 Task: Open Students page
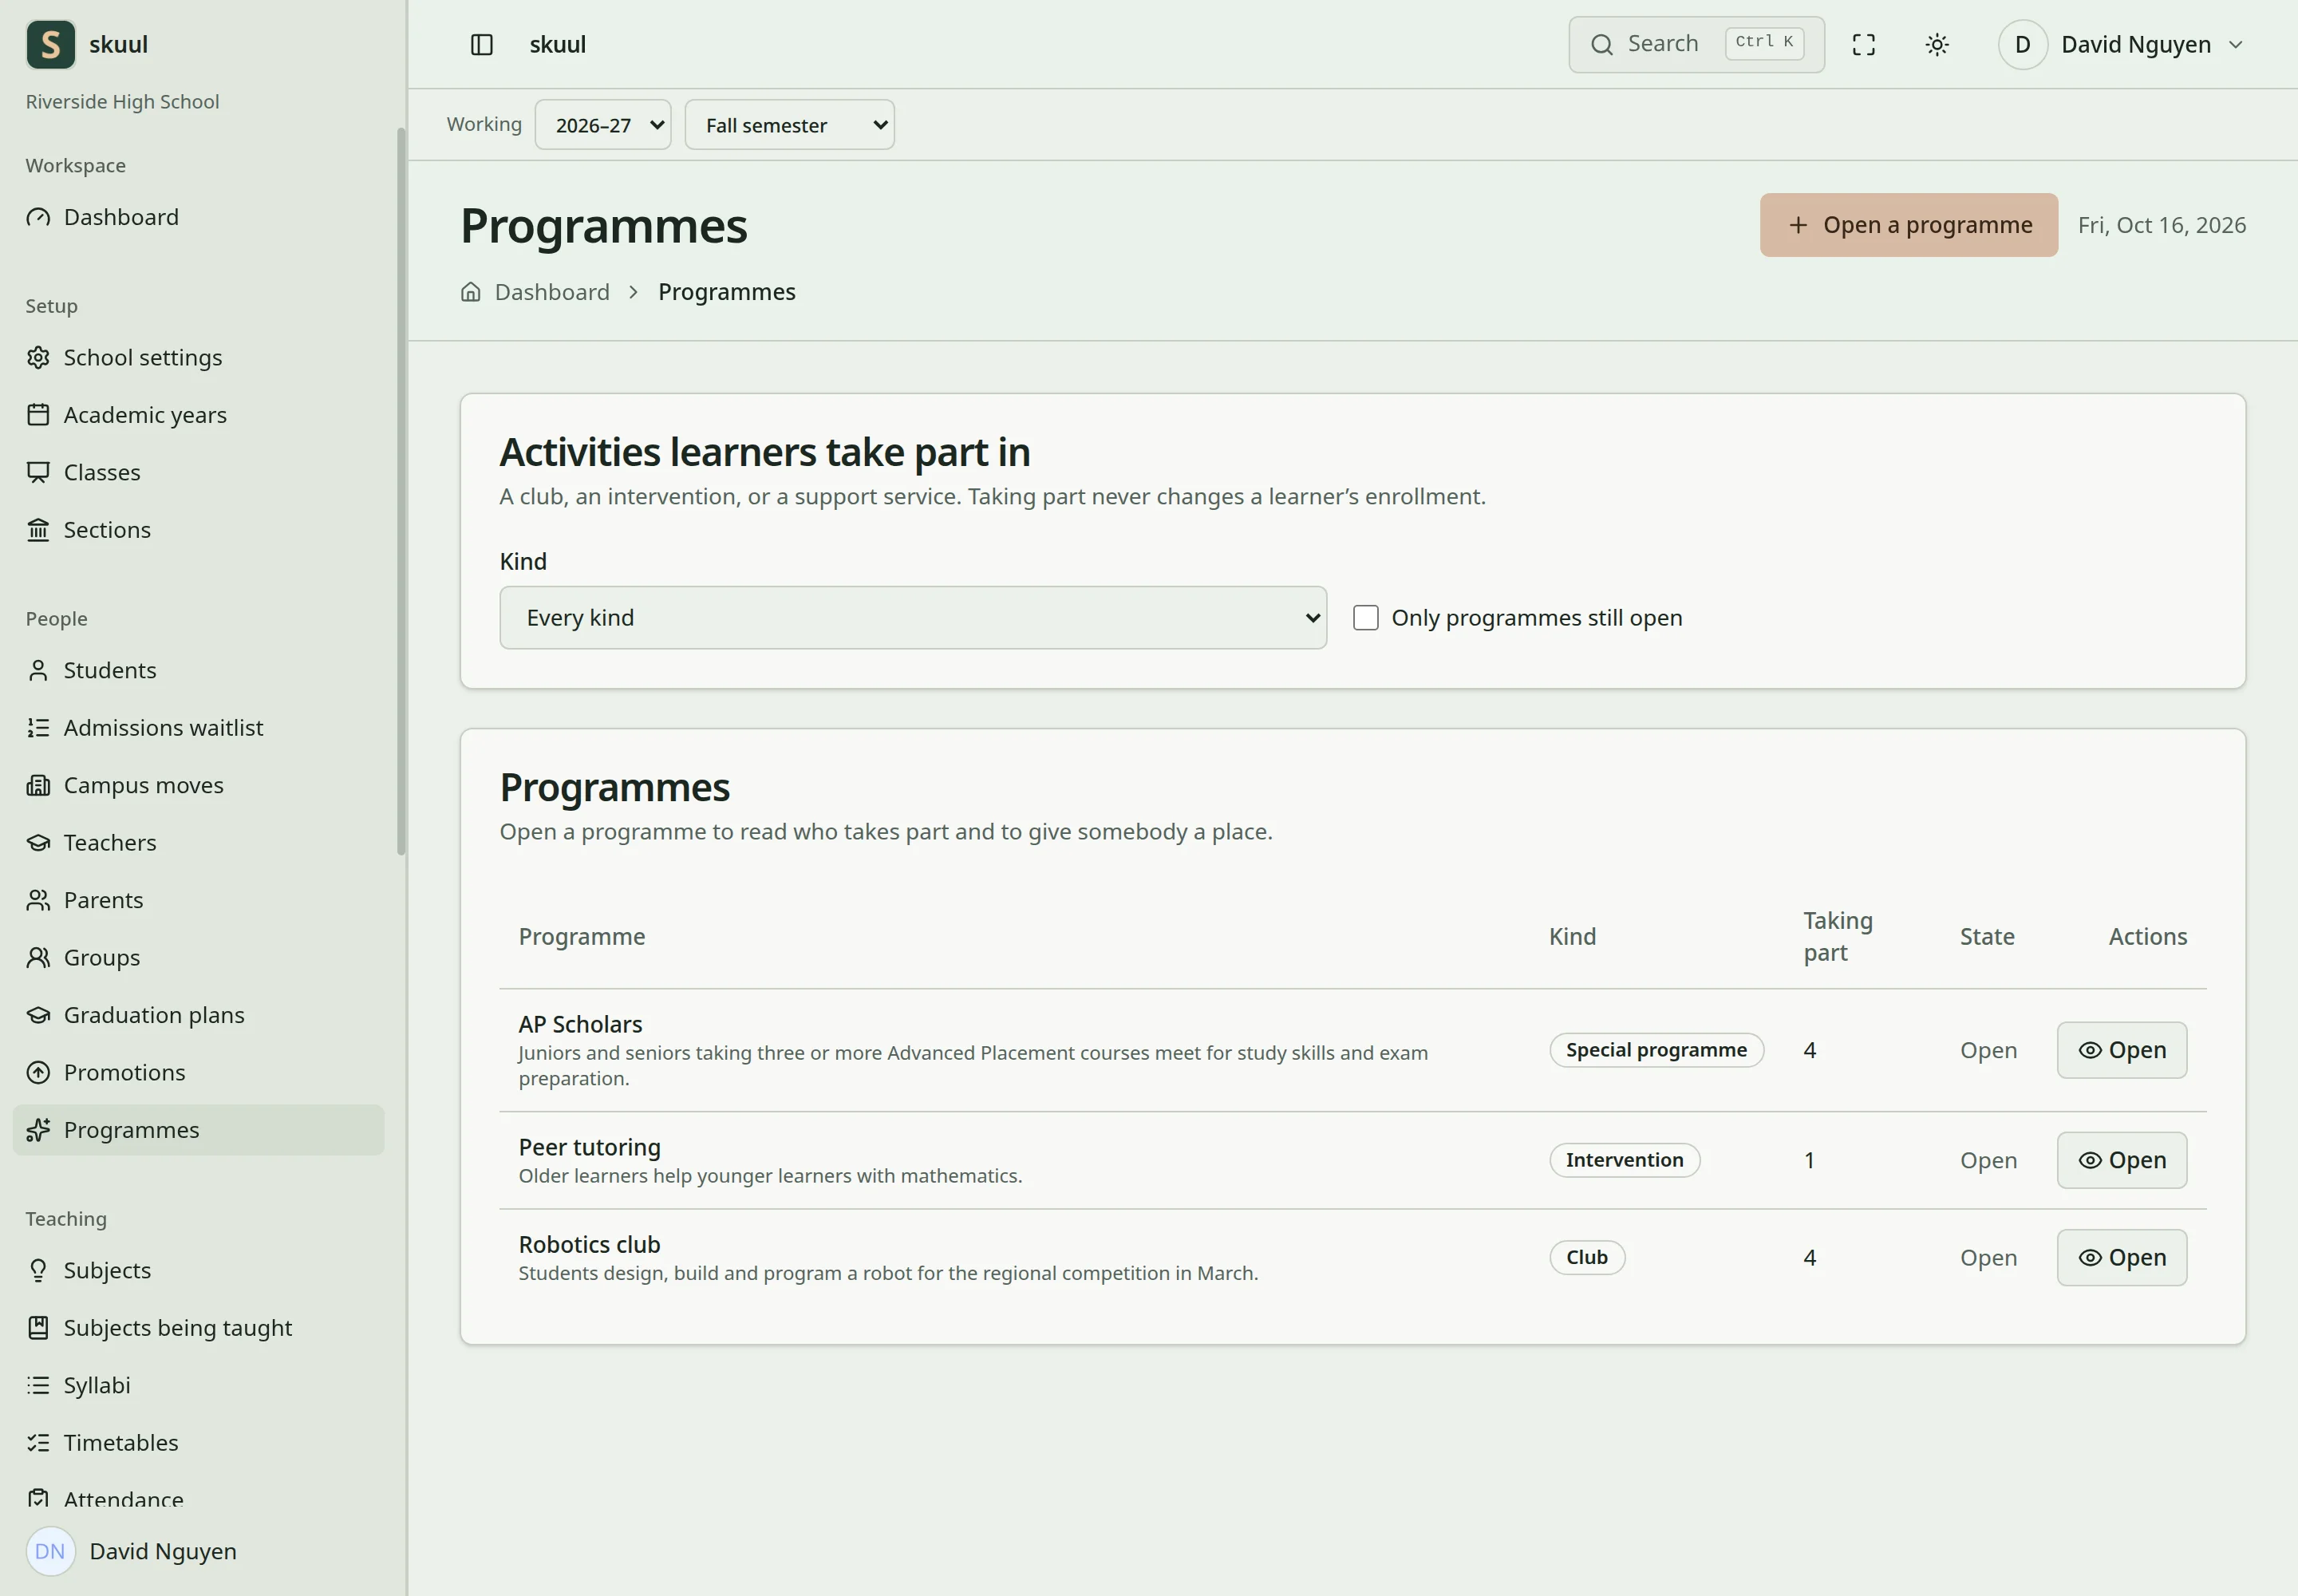(199, 670)
